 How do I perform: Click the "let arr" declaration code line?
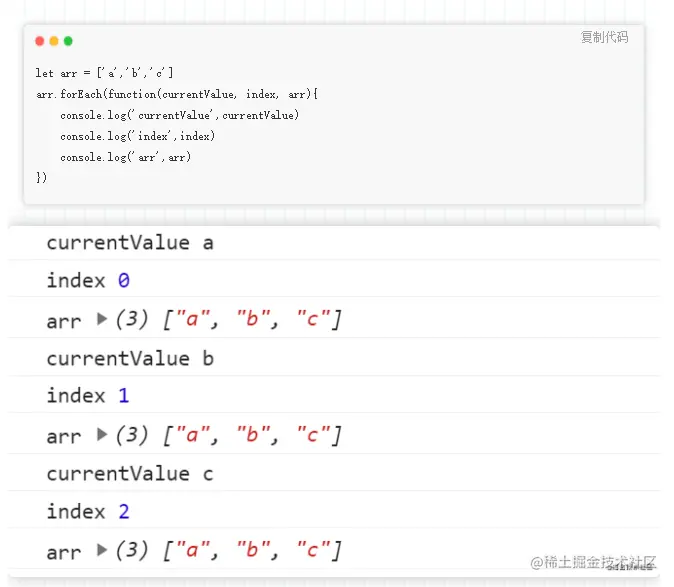[104, 73]
